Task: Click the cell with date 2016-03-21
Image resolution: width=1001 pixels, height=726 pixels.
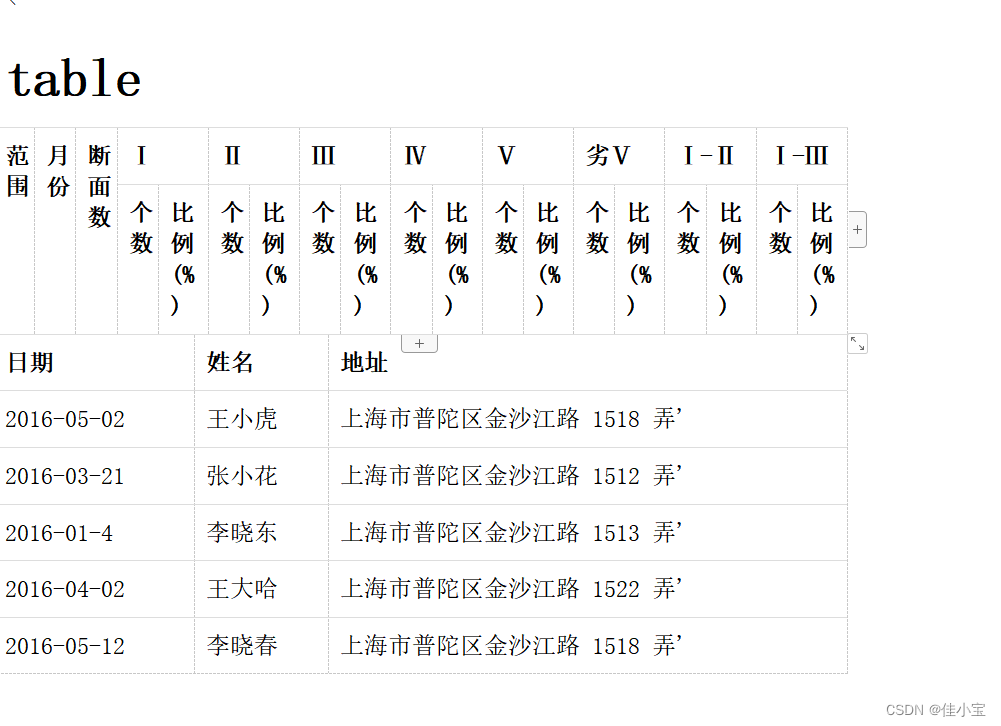Action: pyautogui.click(x=64, y=476)
